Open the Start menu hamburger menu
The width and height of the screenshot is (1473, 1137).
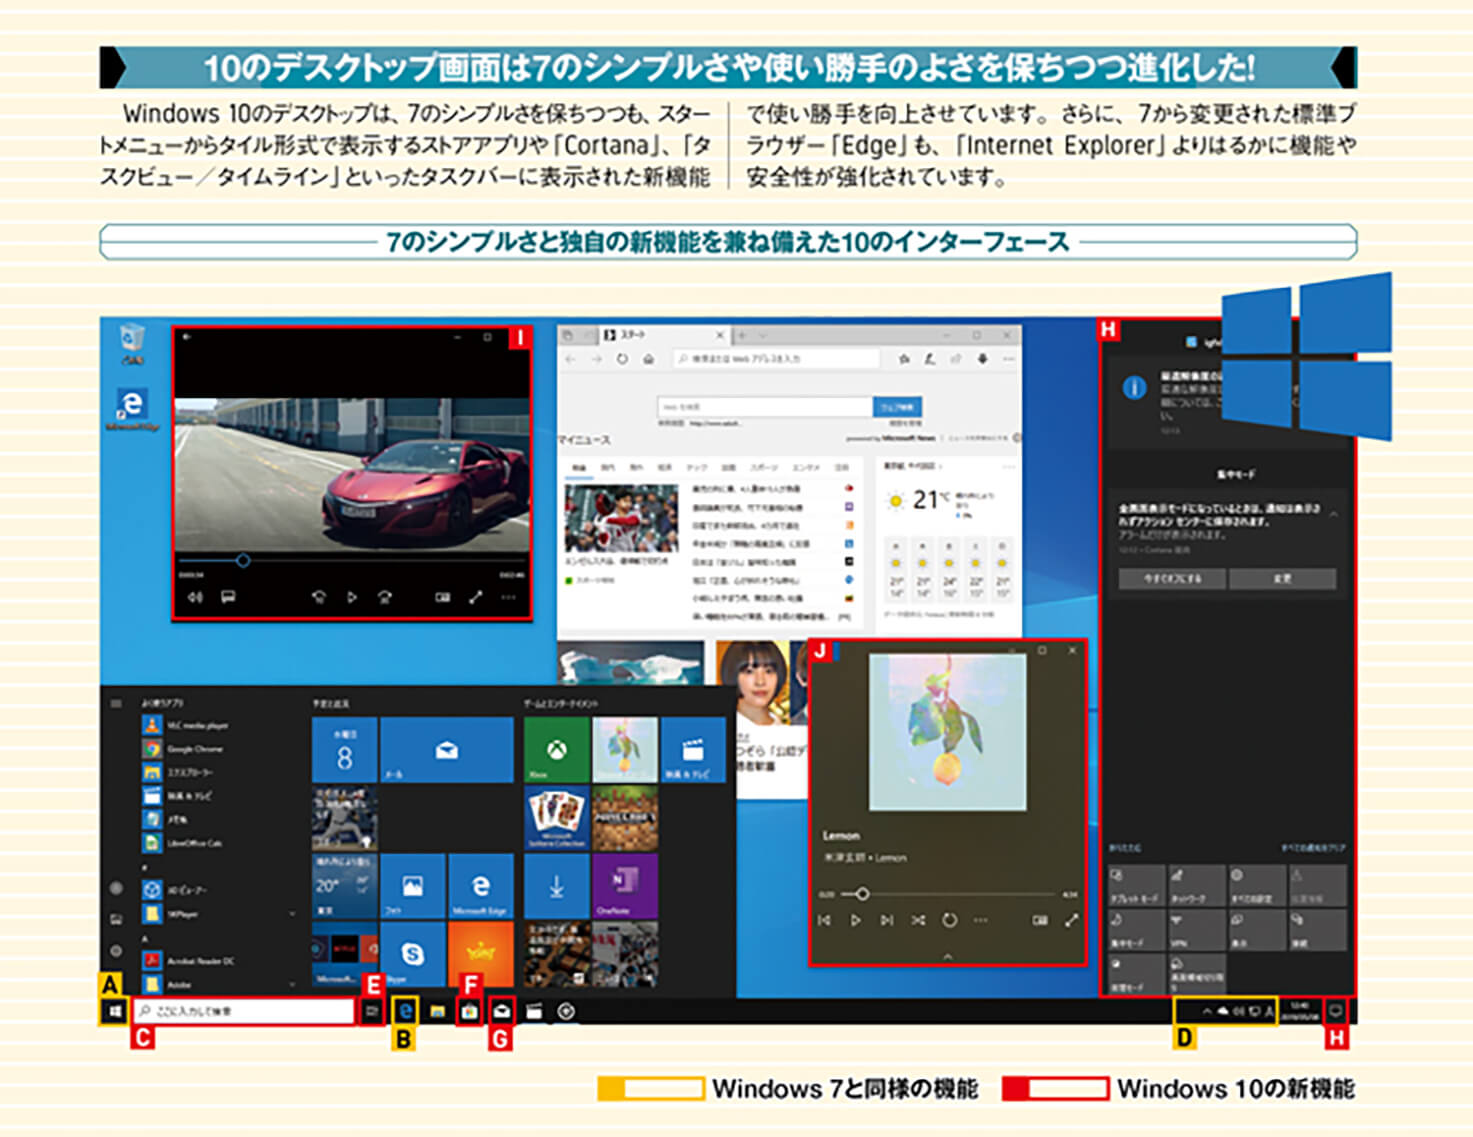pos(116,704)
